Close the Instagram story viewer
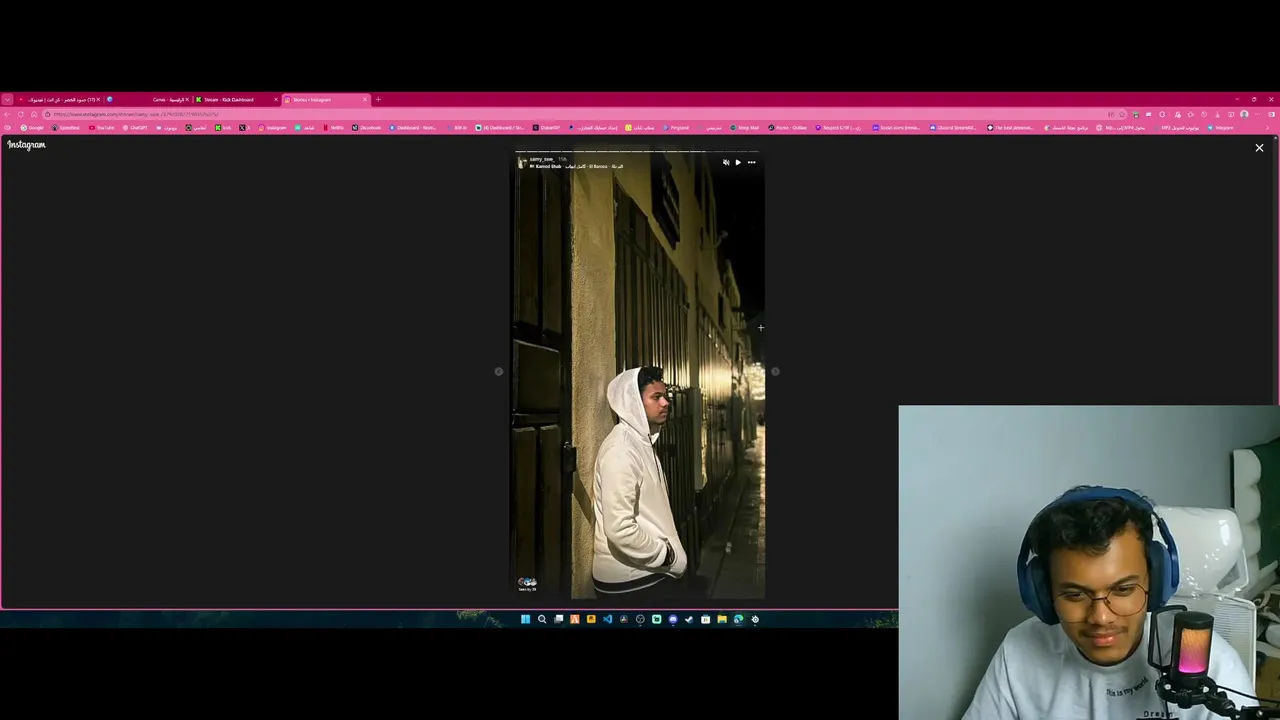Viewport: 1280px width, 720px height. point(1259,148)
